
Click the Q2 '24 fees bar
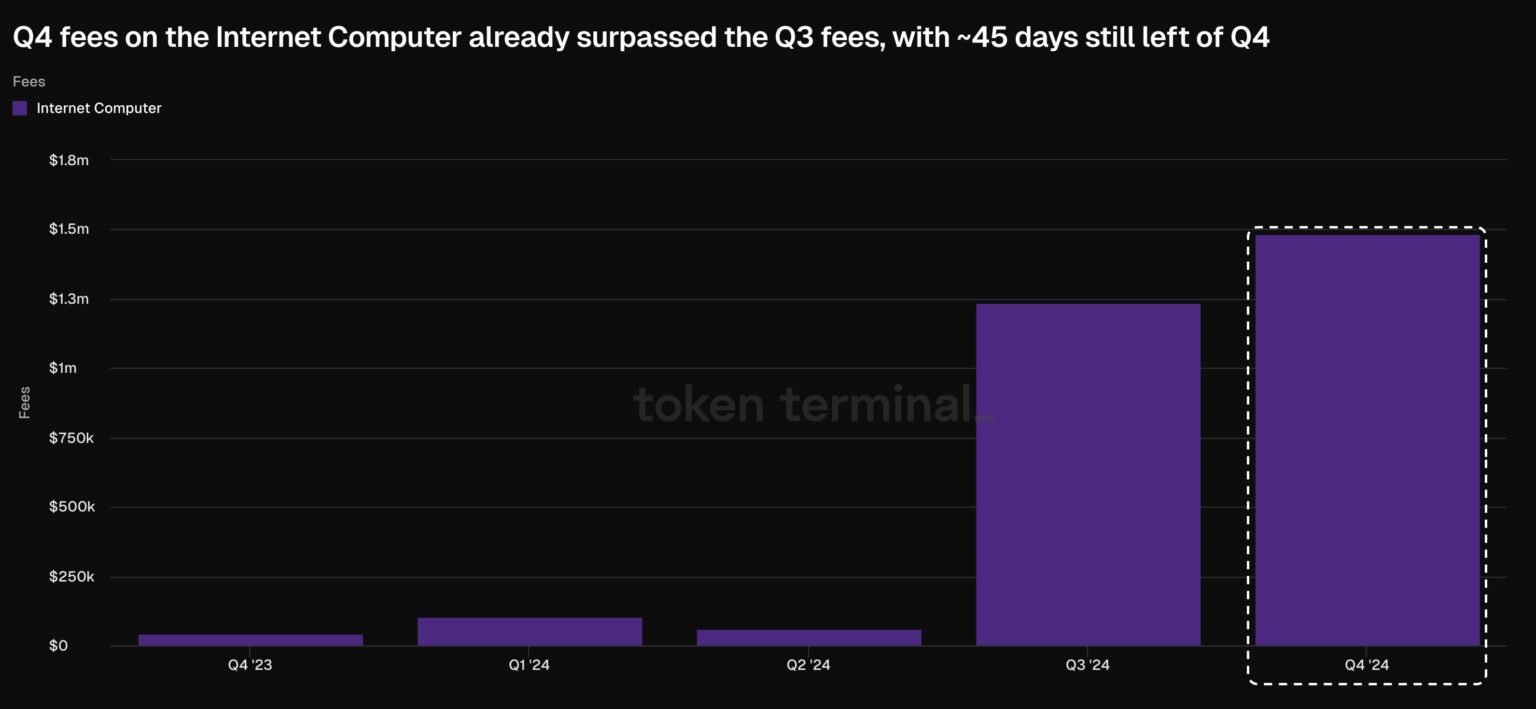pyautogui.click(x=808, y=638)
